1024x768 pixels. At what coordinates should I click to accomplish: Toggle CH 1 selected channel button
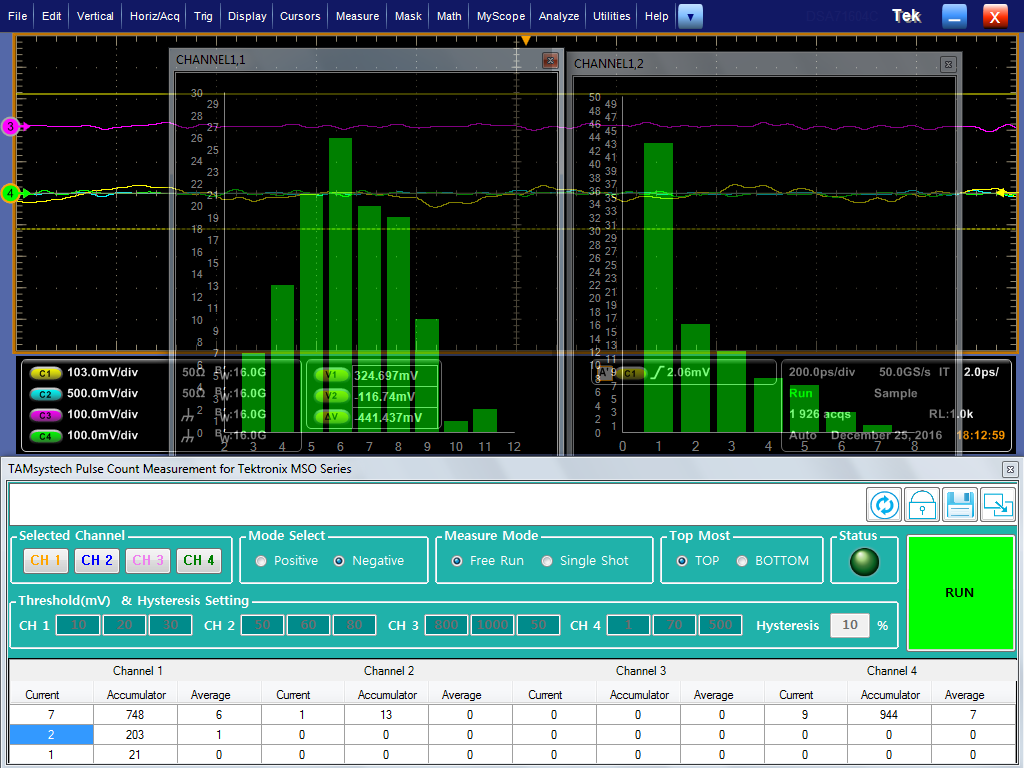click(46, 560)
